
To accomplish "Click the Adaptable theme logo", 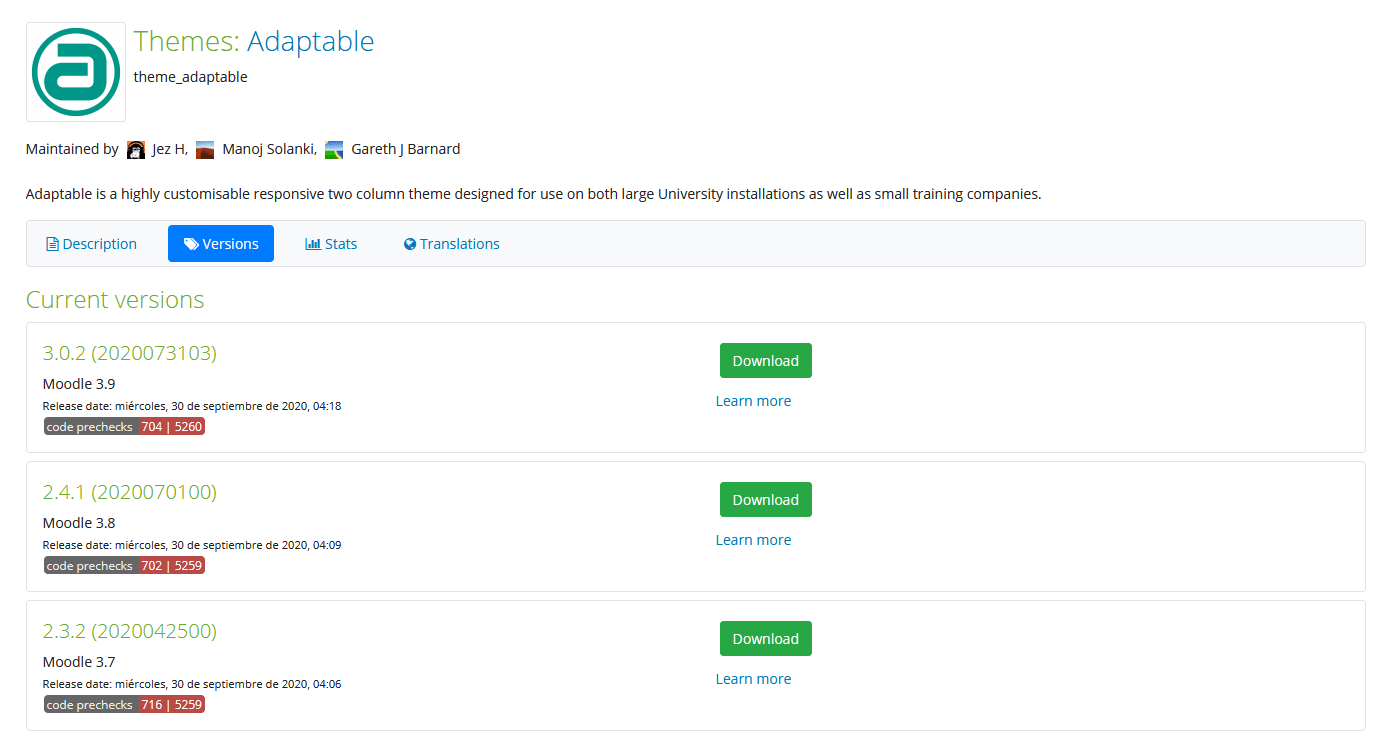I will (76, 72).
